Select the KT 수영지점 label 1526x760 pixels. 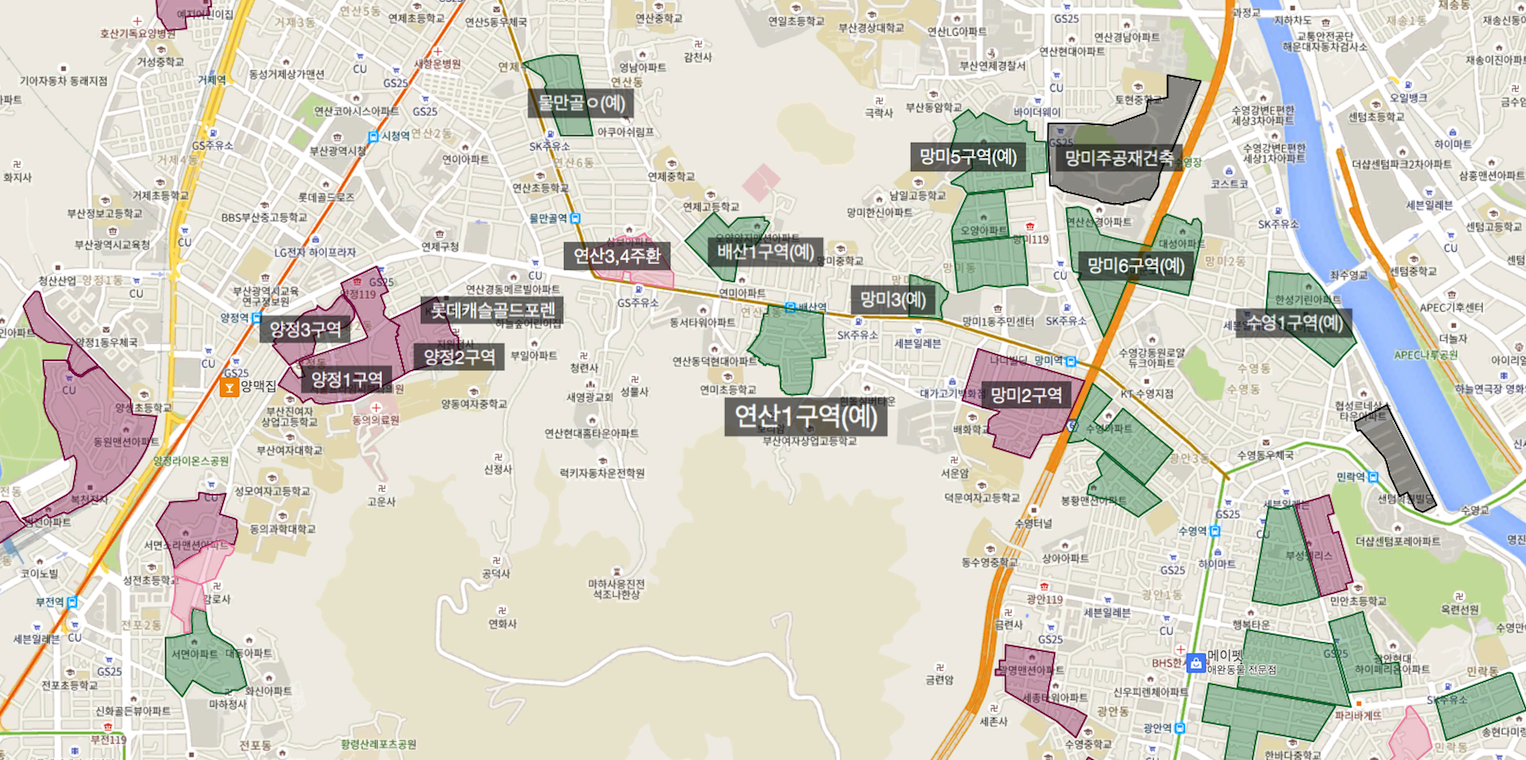click(1149, 394)
